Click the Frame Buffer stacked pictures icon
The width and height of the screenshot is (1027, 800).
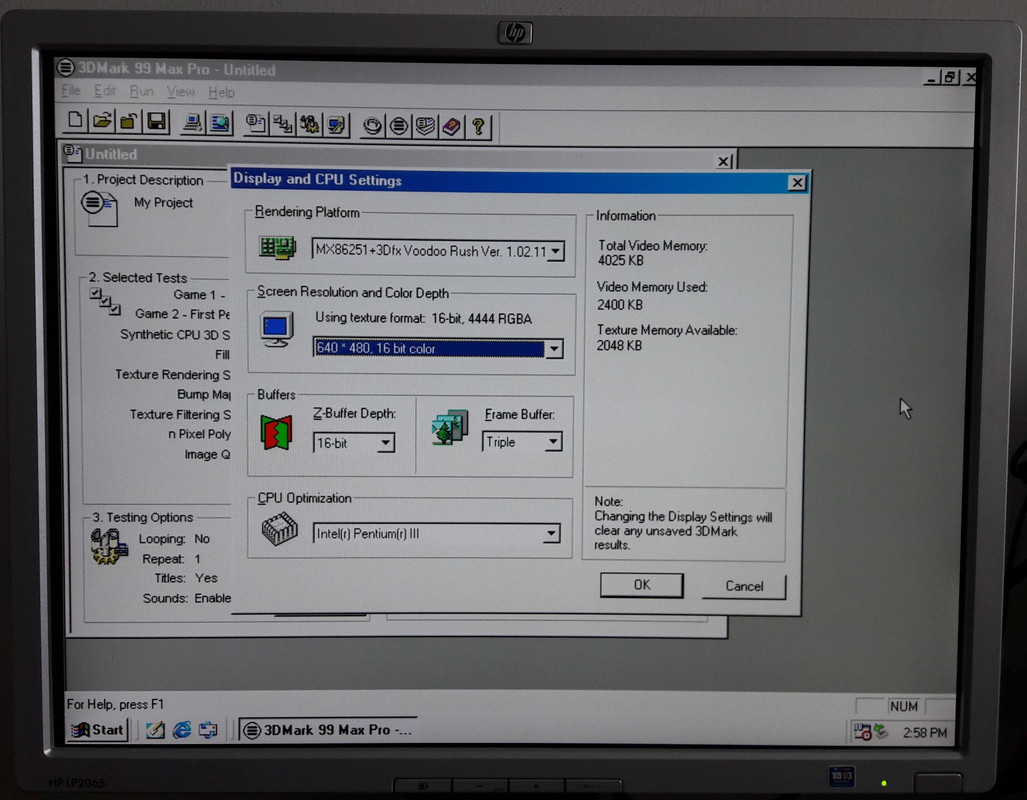pyautogui.click(x=450, y=427)
